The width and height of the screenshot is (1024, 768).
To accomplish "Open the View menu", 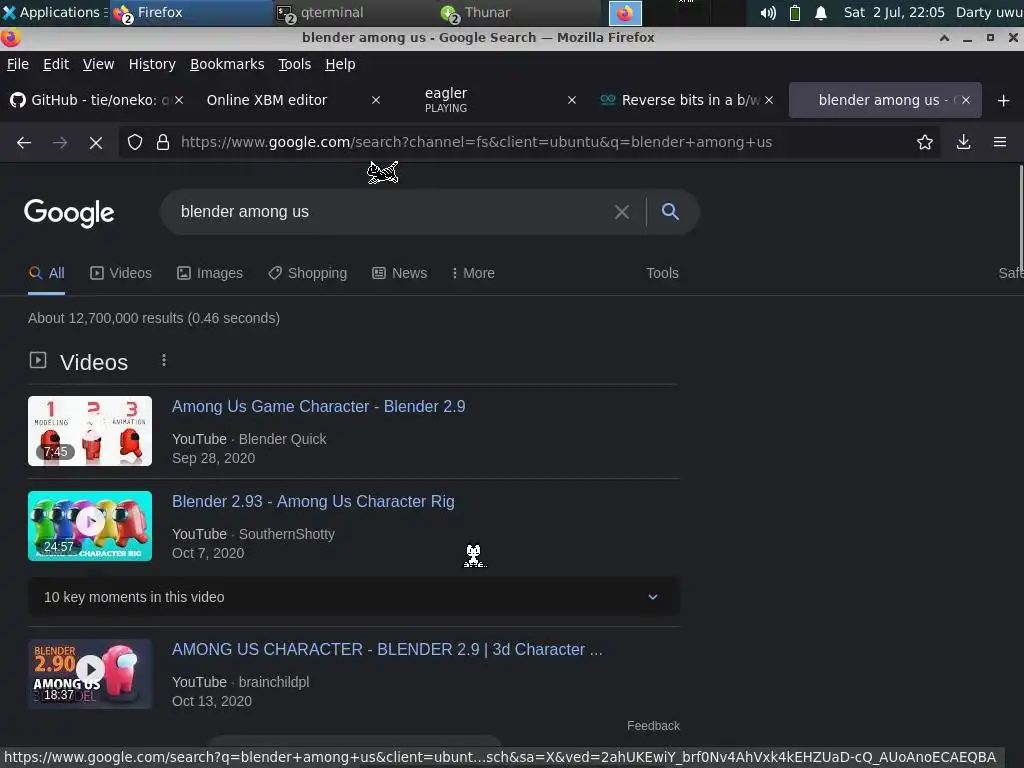I will pyautogui.click(x=98, y=64).
